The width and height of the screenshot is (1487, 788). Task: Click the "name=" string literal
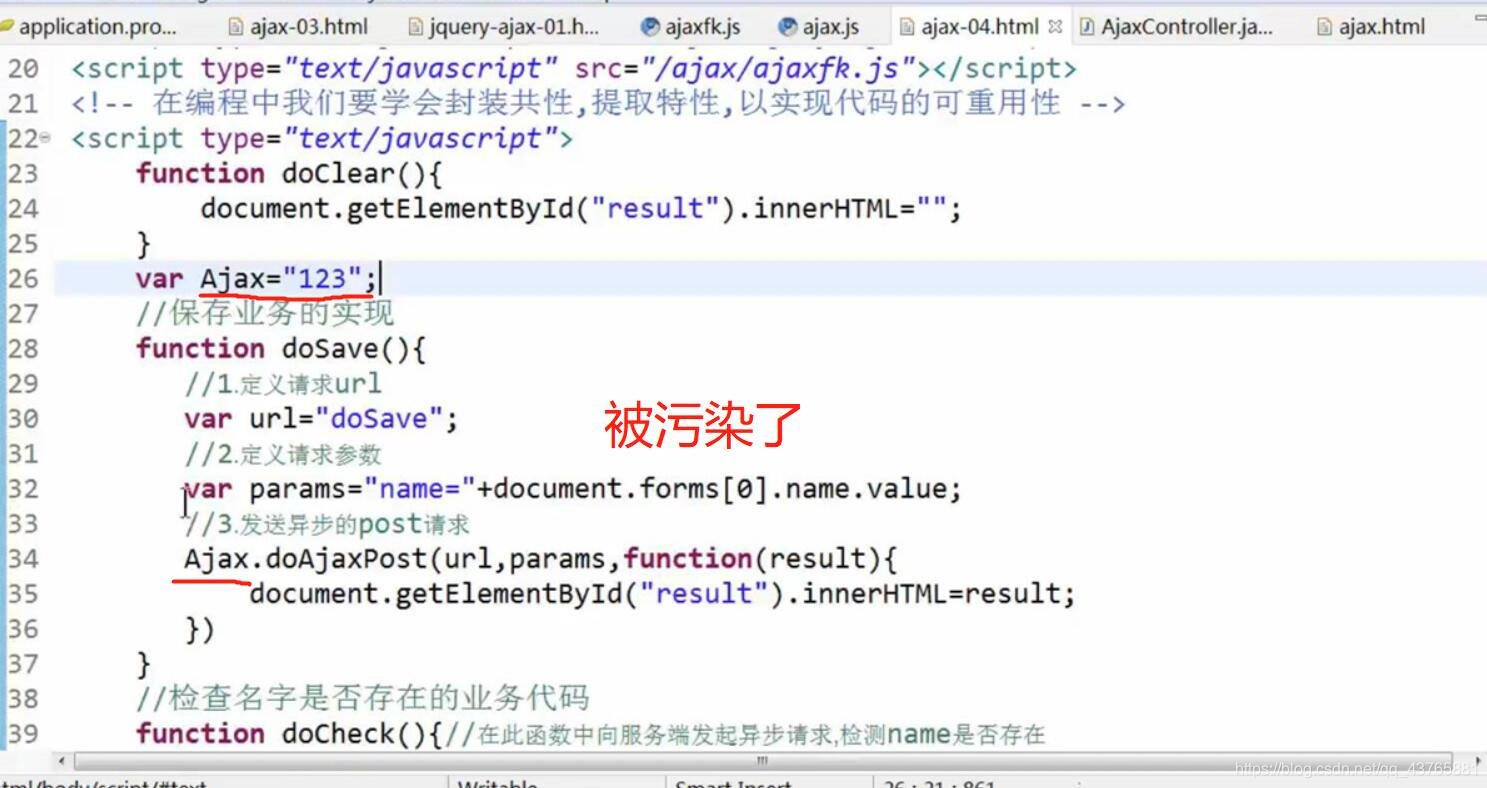pyautogui.click(x=420, y=488)
